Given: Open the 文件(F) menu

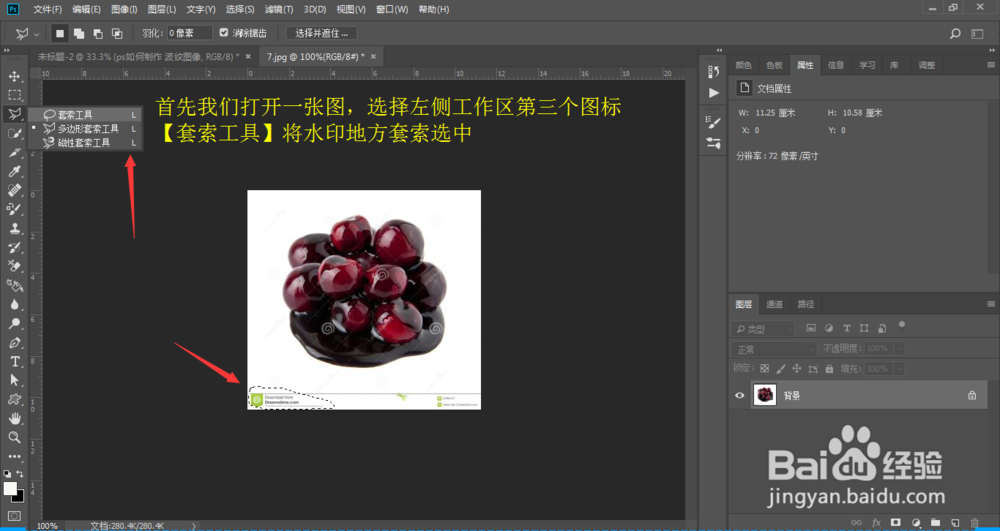Looking at the screenshot, I should pos(48,10).
